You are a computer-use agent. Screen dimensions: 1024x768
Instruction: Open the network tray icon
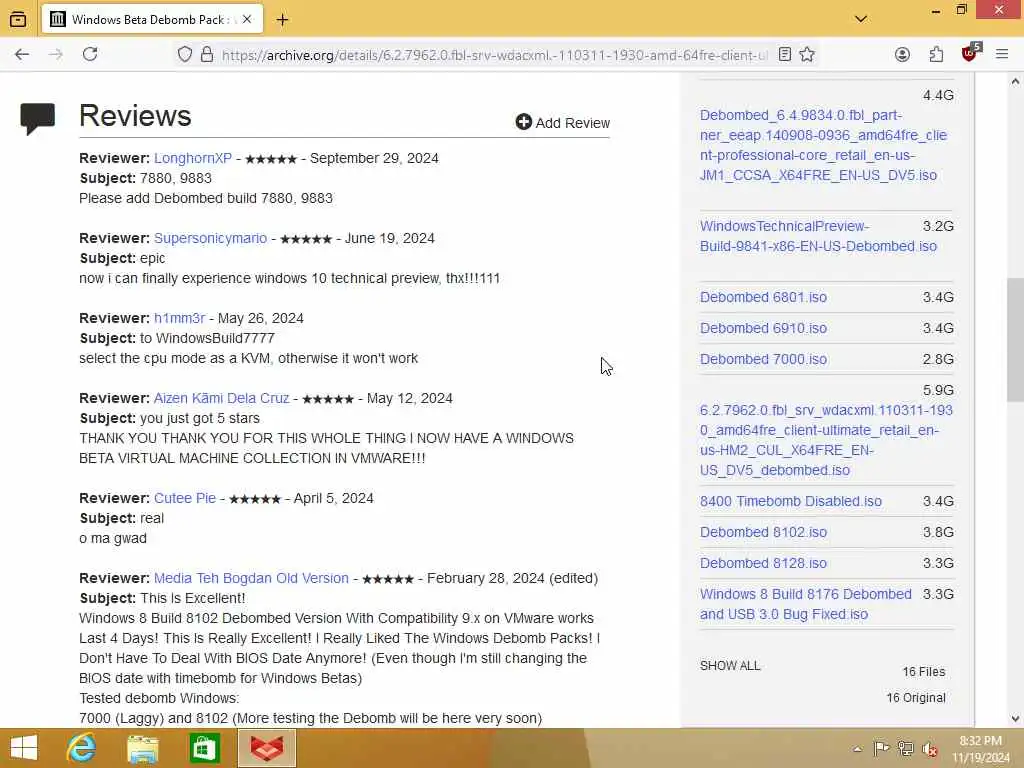pos(905,748)
